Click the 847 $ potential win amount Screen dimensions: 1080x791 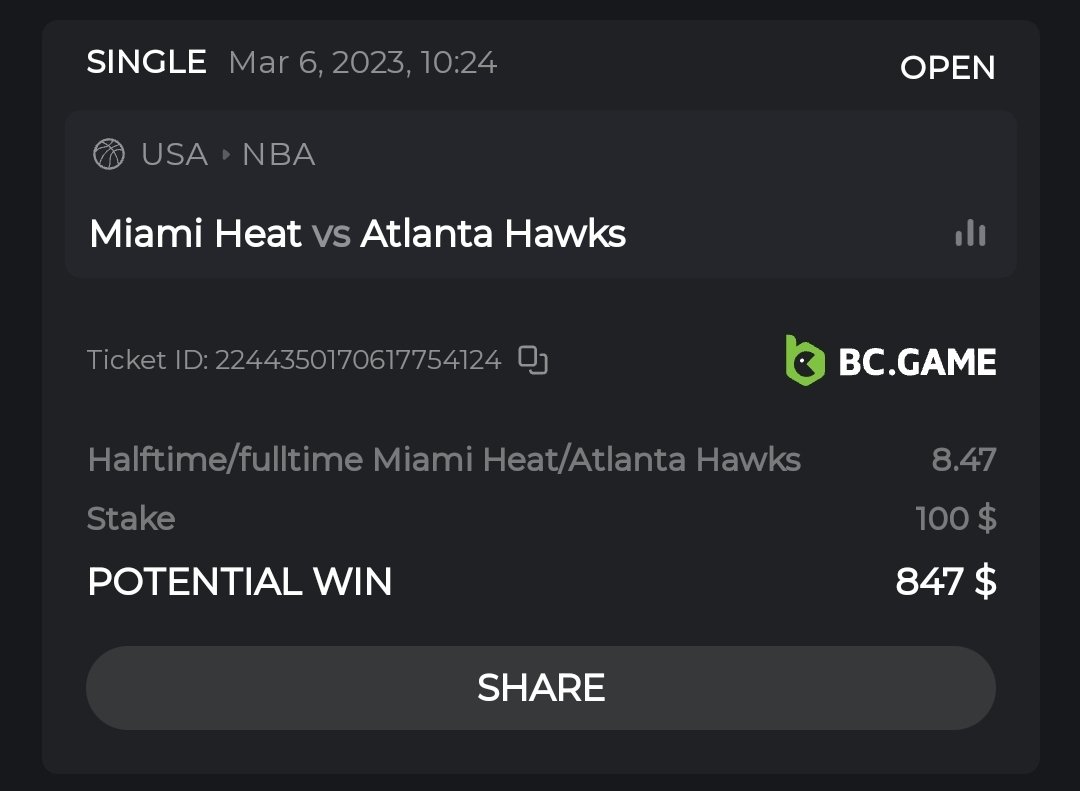pos(945,581)
